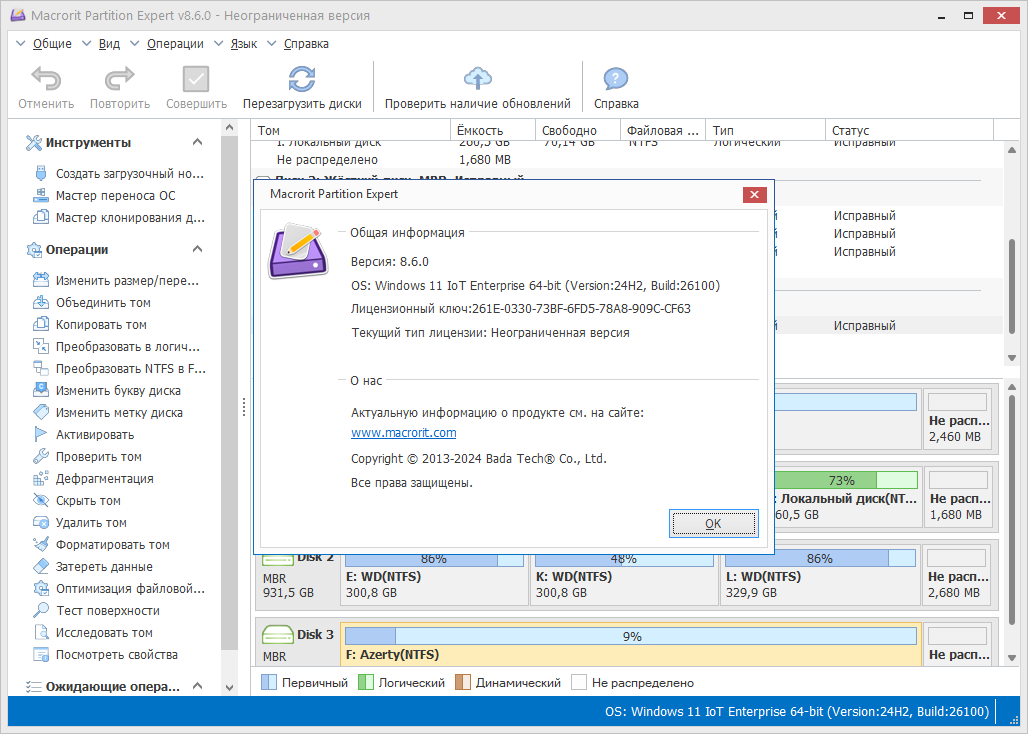The image size is (1028, 734).
Task: Click the Удалить том icon
Action: point(41,522)
